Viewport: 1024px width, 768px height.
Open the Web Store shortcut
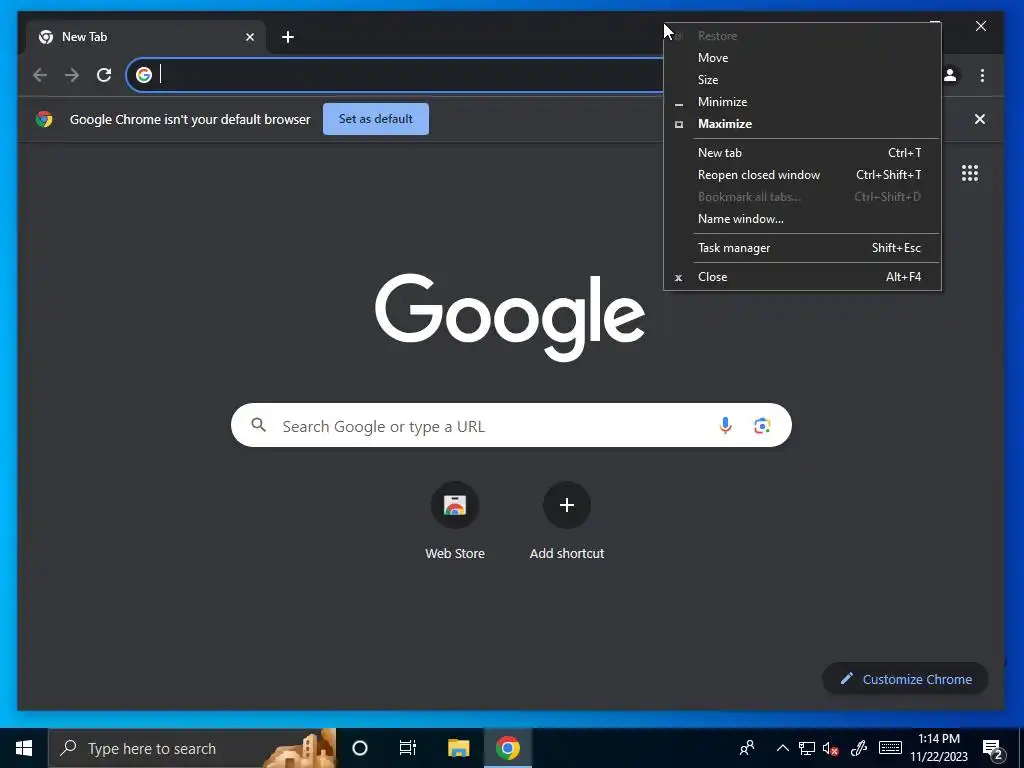455,505
